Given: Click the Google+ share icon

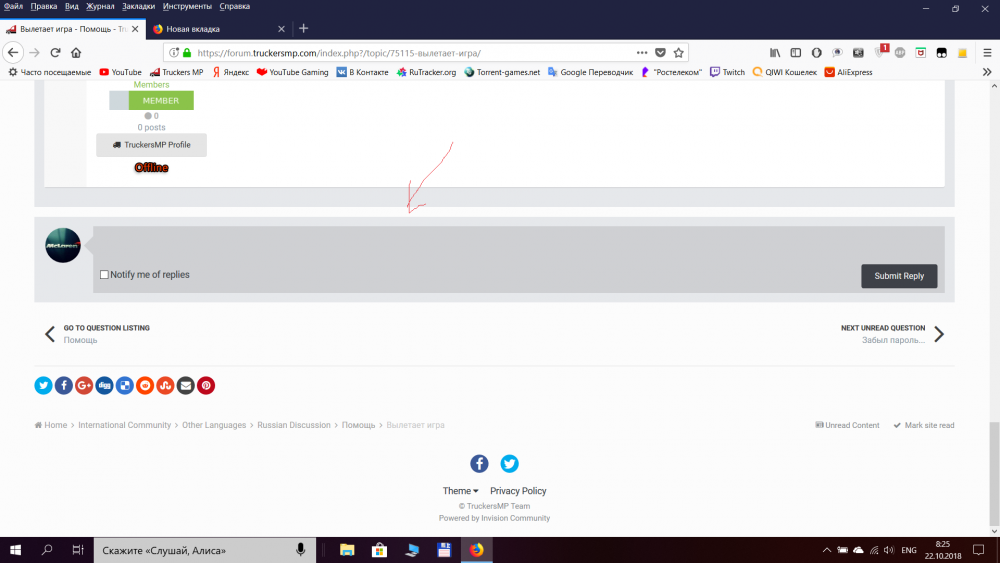Looking at the screenshot, I should click(x=84, y=385).
